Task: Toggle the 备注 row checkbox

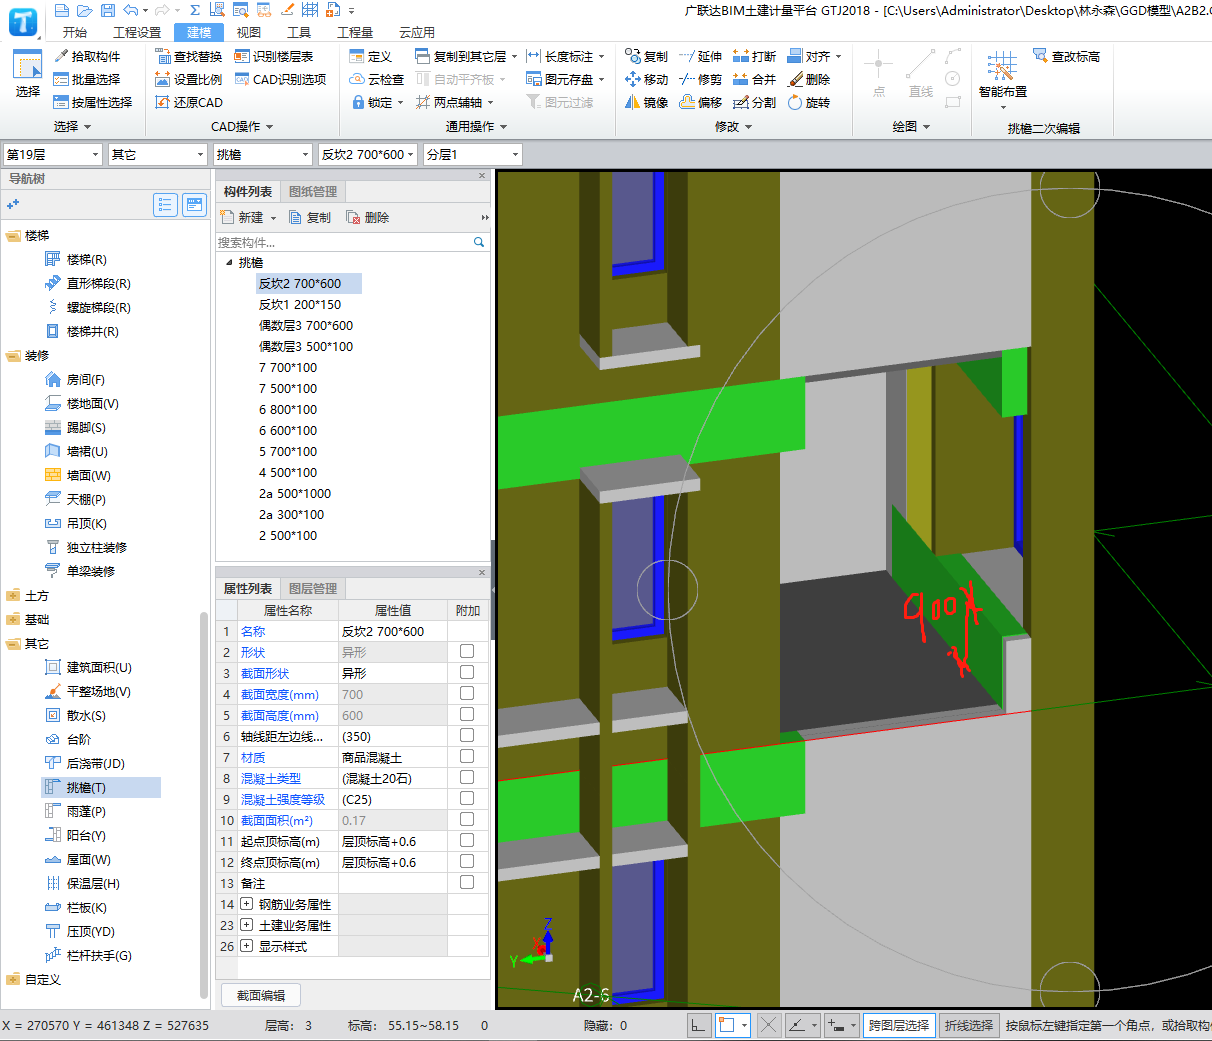Action: [467, 882]
